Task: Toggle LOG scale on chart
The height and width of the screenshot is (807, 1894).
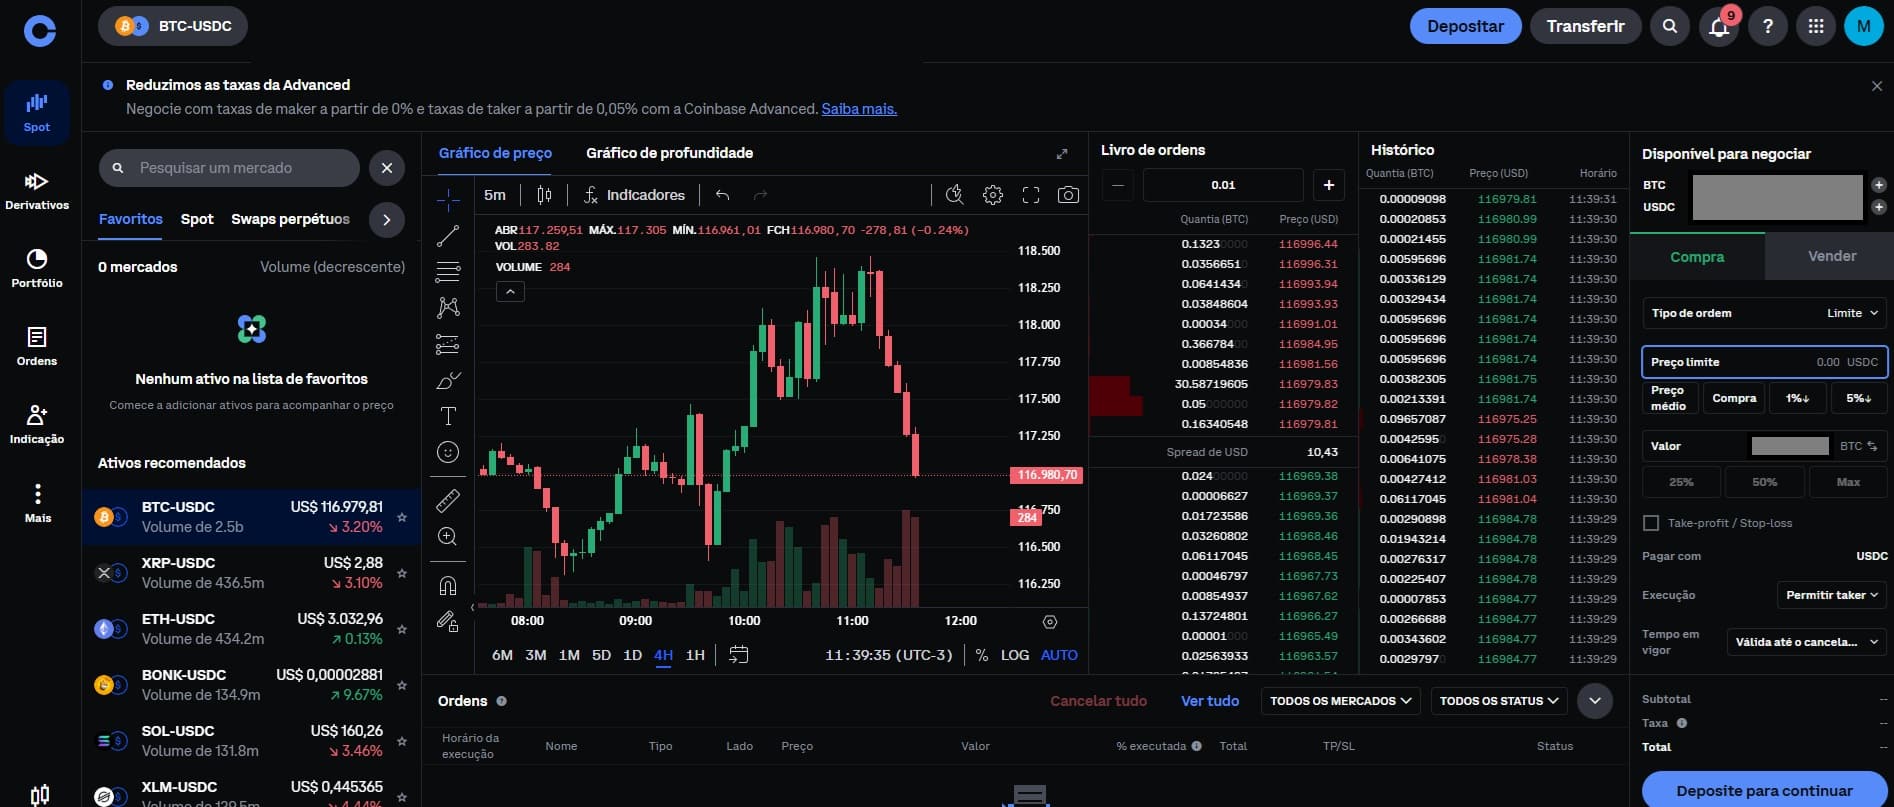Action: (1015, 655)
